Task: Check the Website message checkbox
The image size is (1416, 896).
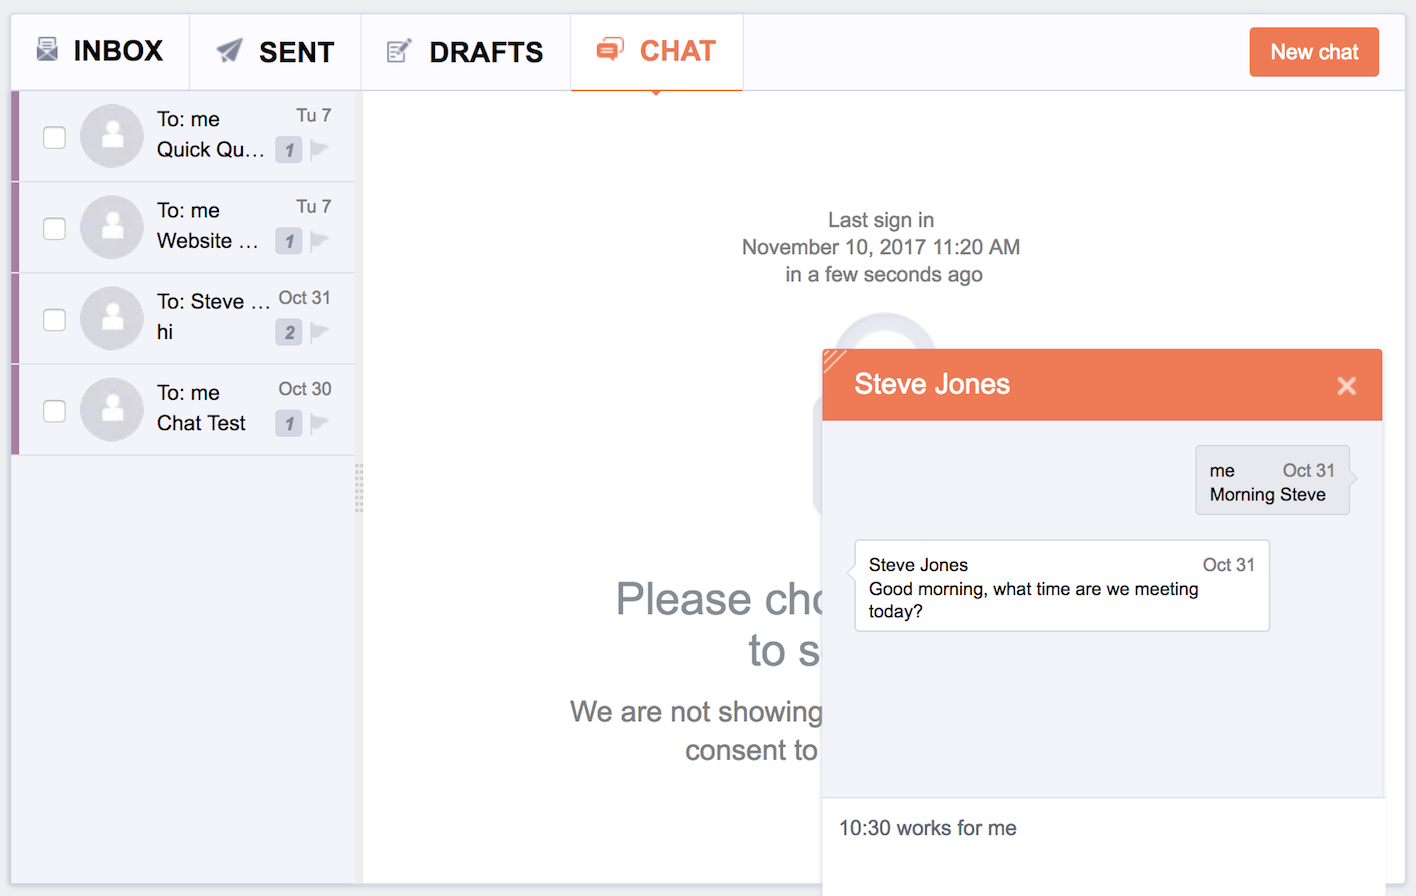Action: [x=55, y=228]
